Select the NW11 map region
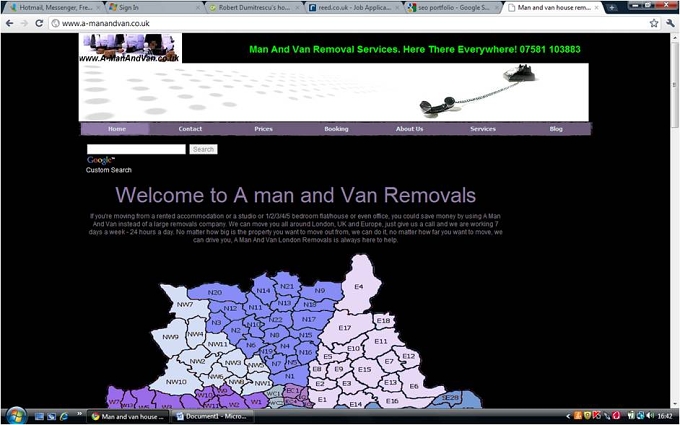 (218, 344)
